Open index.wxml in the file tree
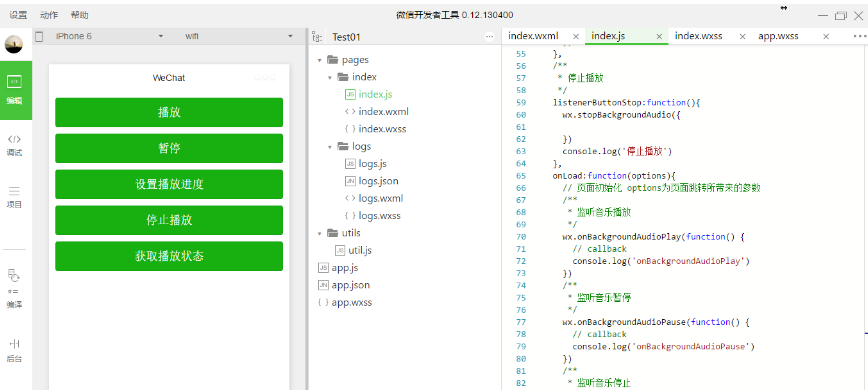 click(x=383, y=112)
